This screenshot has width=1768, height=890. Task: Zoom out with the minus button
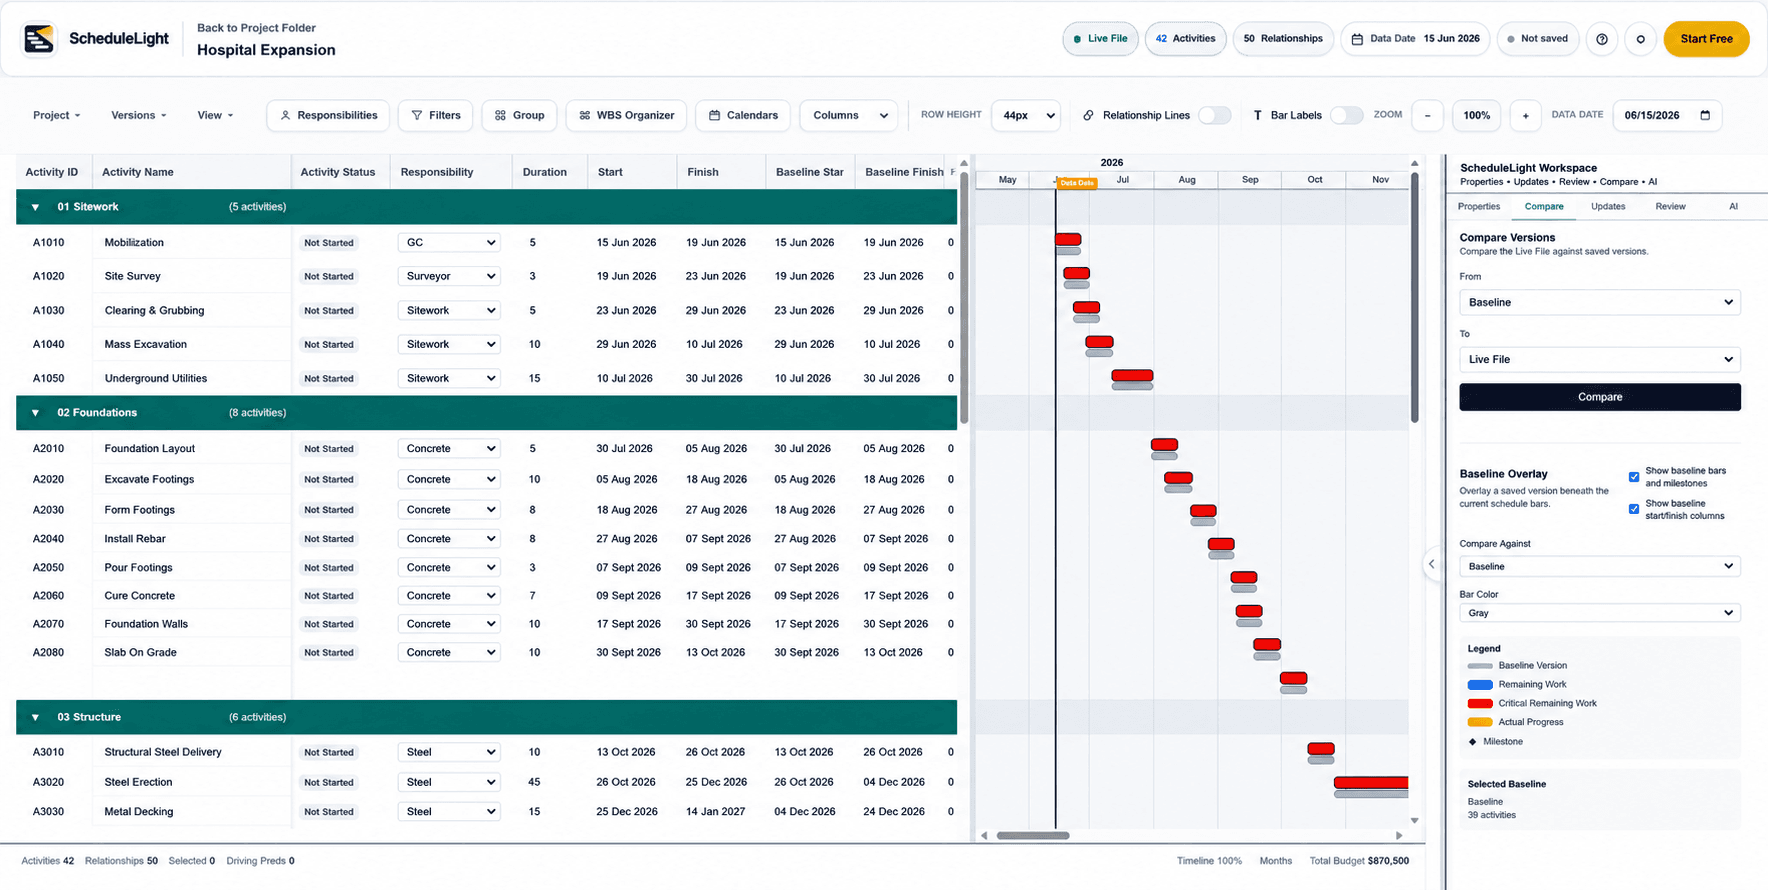click(1427, 115)
